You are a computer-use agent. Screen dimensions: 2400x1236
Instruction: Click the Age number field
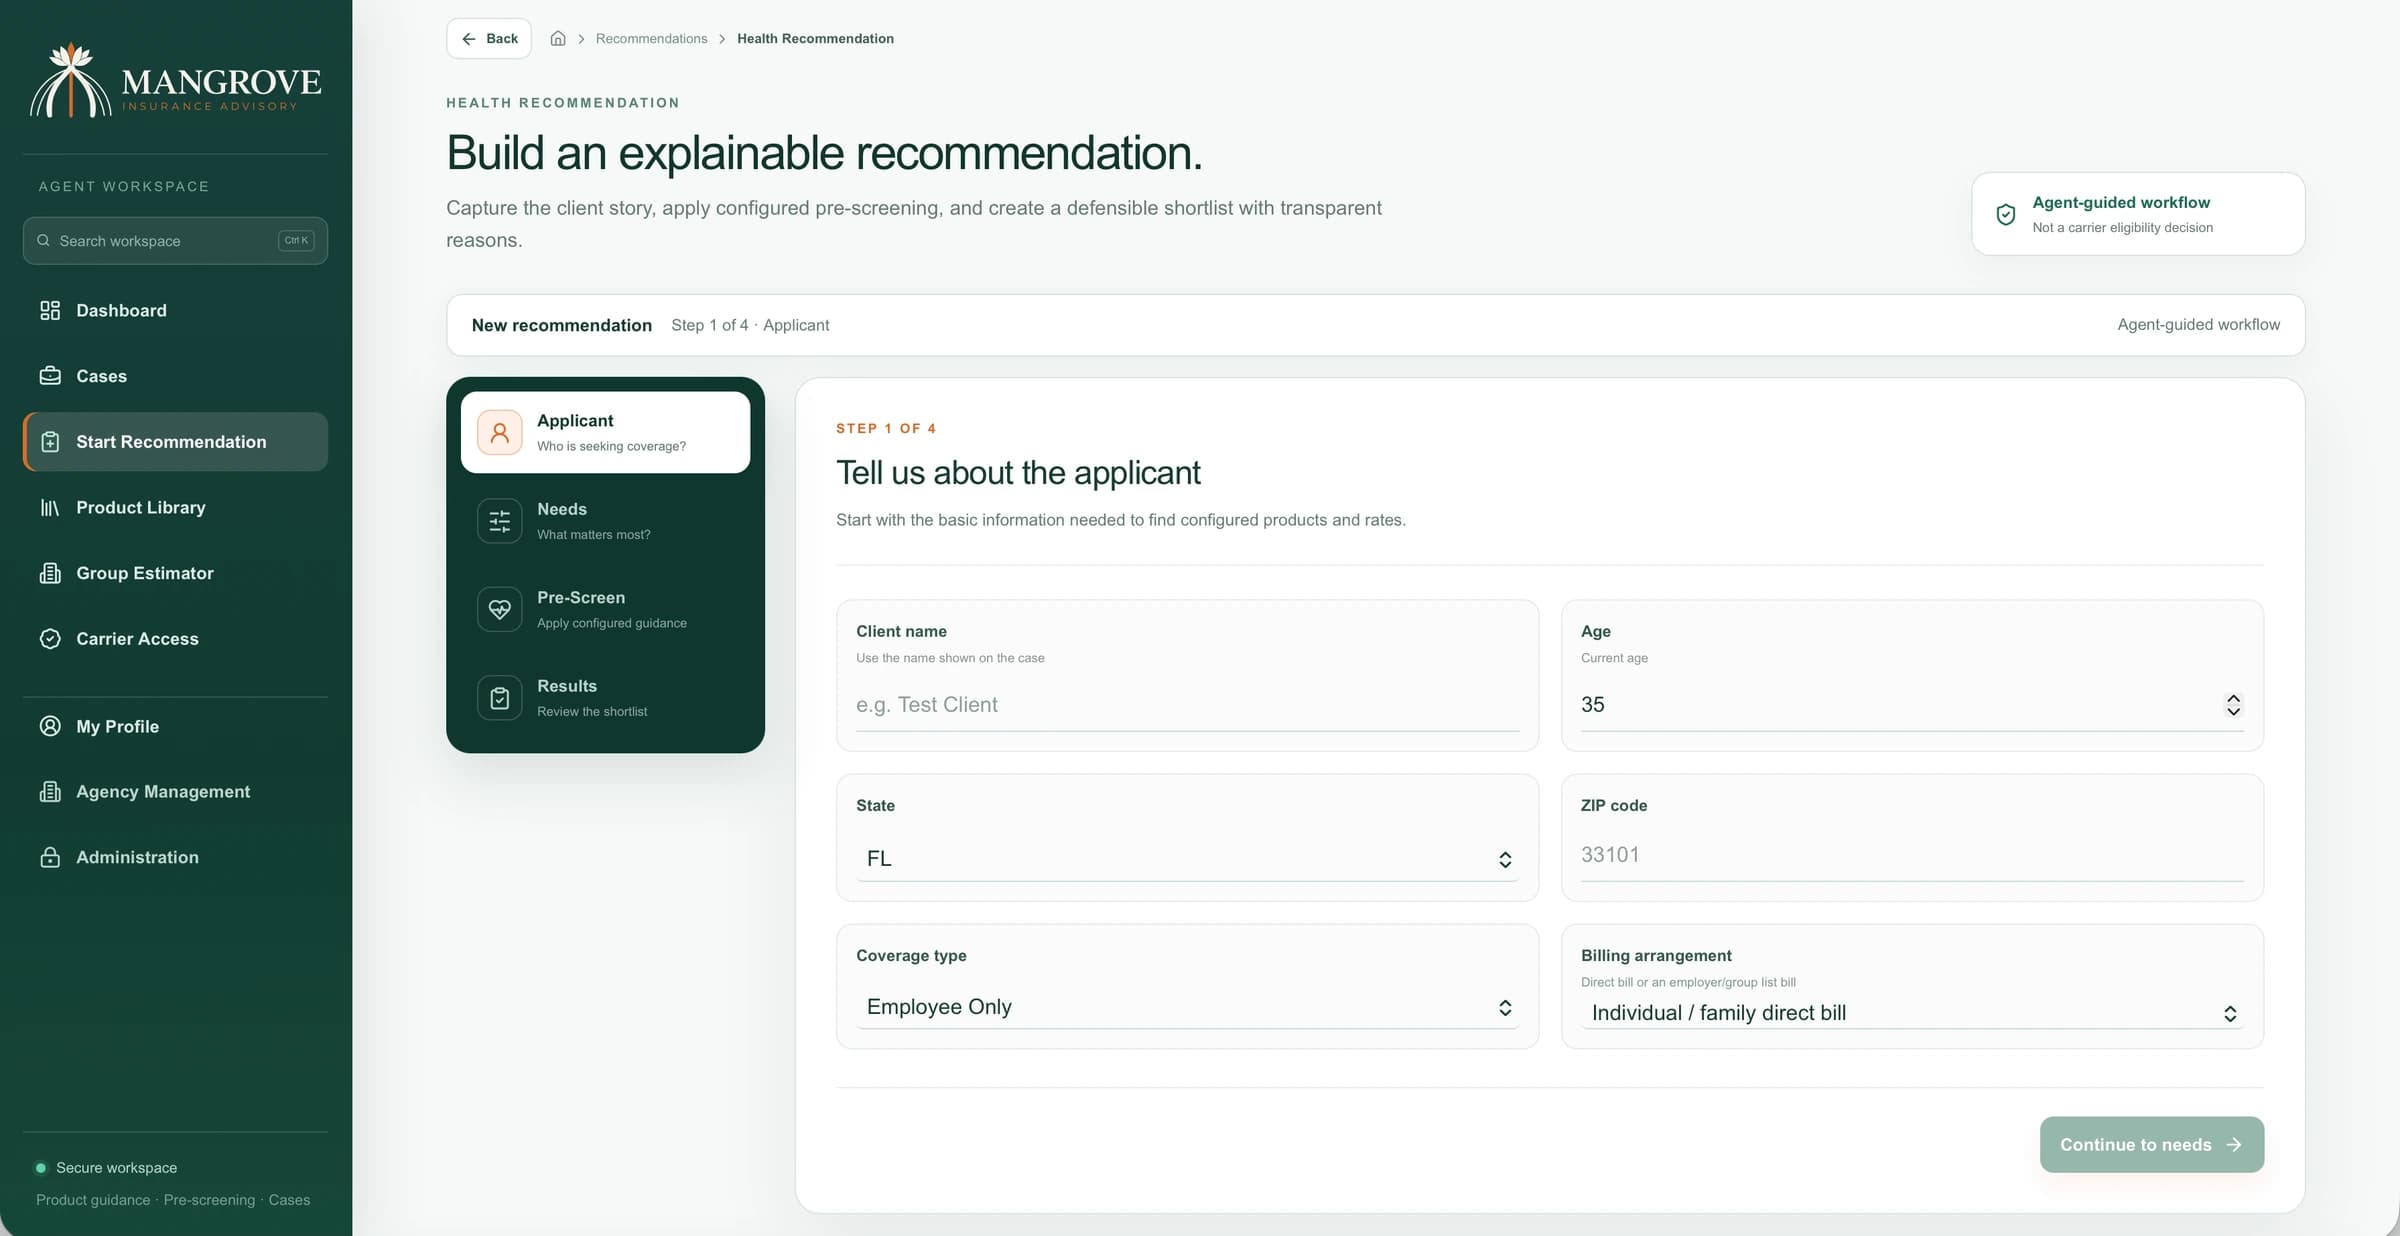click(1912, 705)
